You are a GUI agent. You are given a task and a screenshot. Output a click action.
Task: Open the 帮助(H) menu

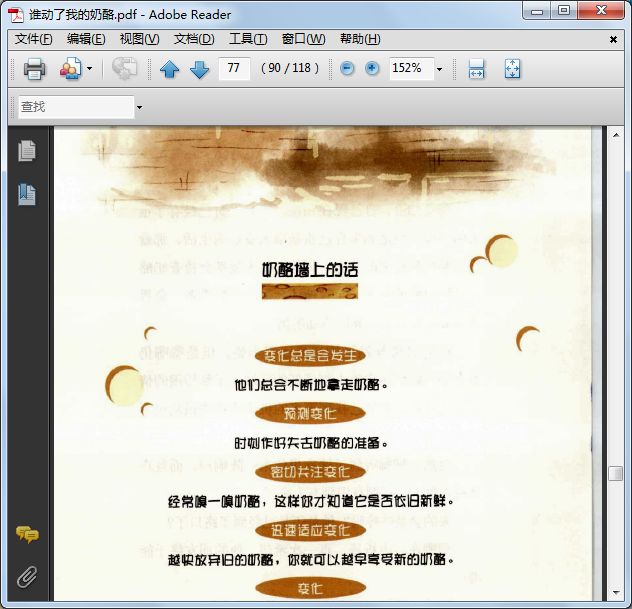tap(360, 39)
